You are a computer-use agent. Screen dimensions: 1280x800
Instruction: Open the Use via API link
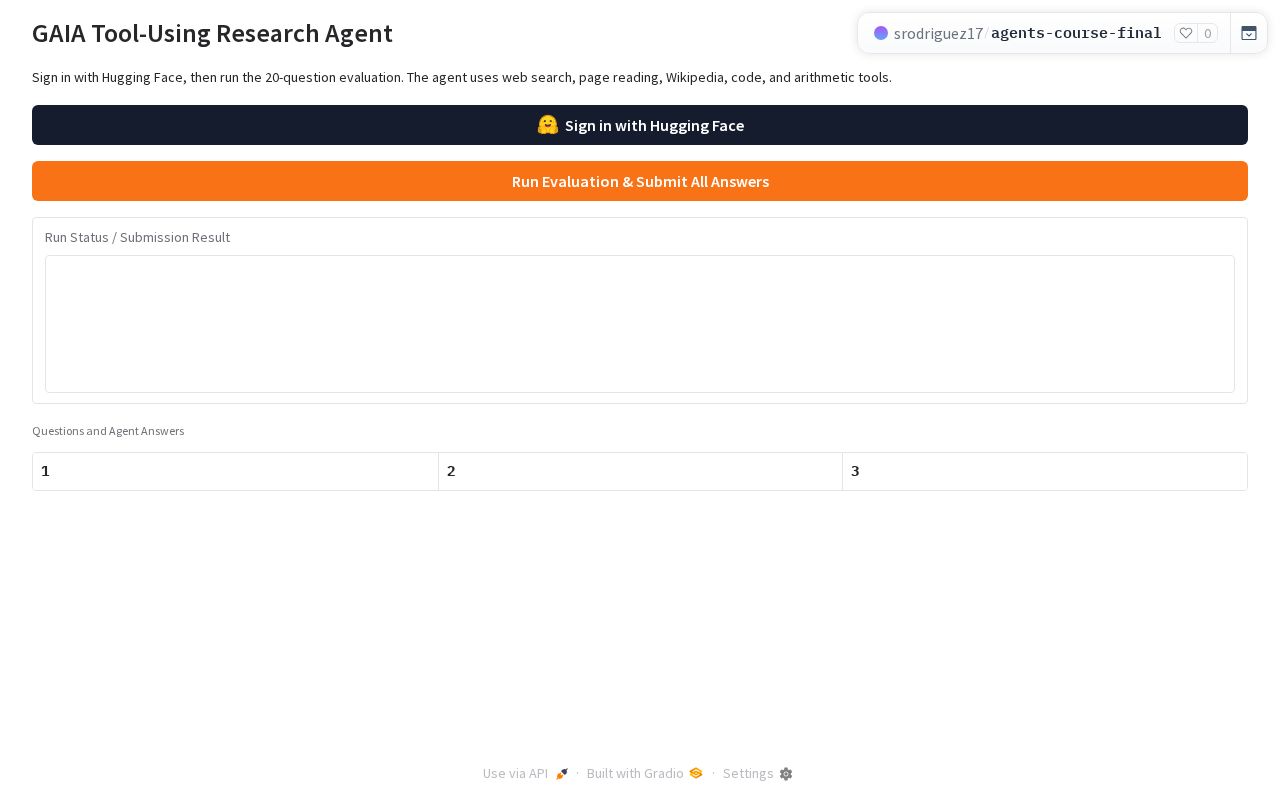click(526, 773)
